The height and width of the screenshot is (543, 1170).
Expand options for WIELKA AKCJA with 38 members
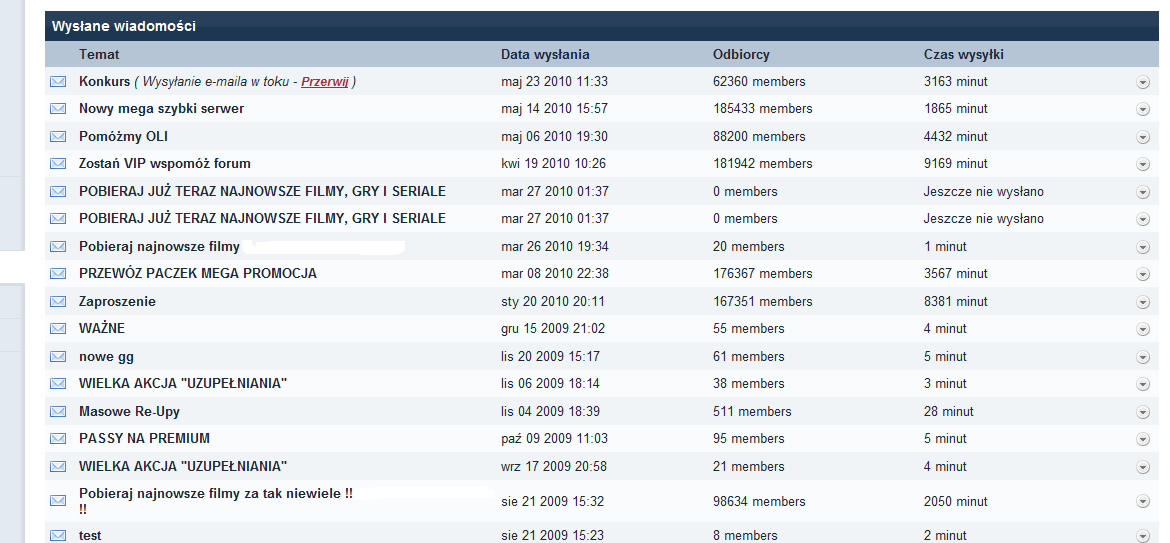(1142, 384)
